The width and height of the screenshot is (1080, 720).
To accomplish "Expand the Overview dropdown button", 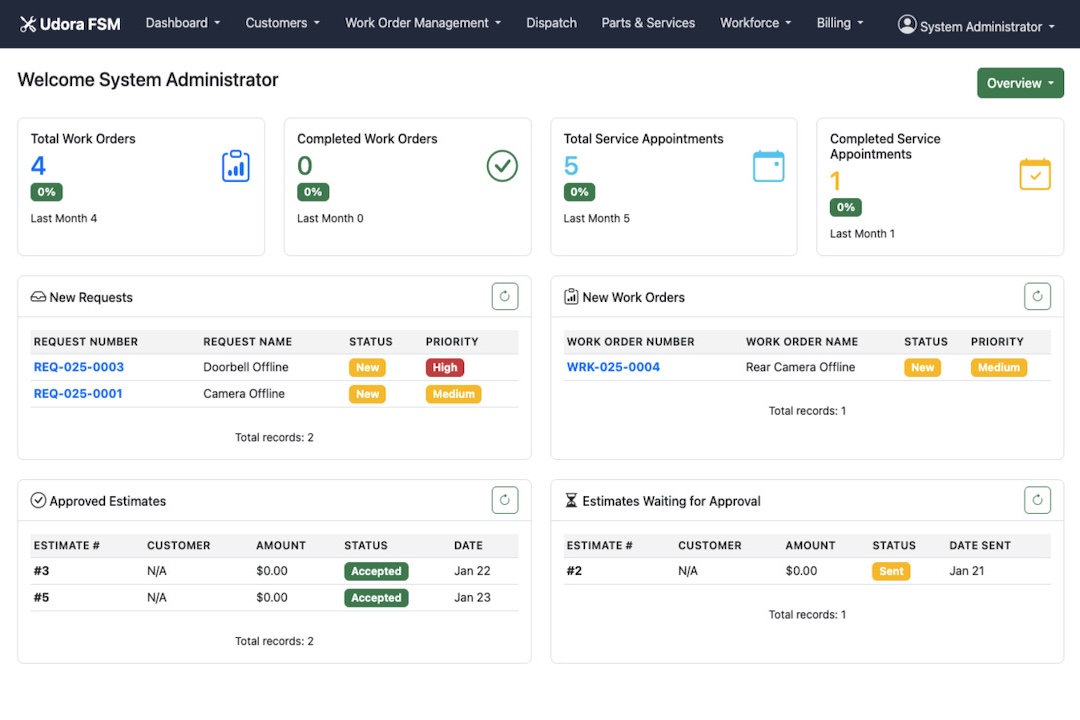I will pyautogui.click(x=1020, y=83).
